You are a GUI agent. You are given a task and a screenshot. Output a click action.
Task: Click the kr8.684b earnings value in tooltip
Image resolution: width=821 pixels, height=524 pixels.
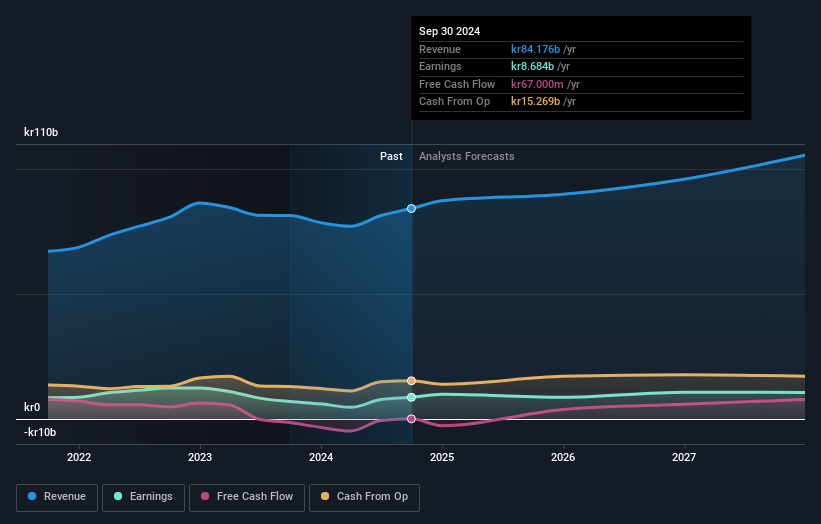point(532,66)
